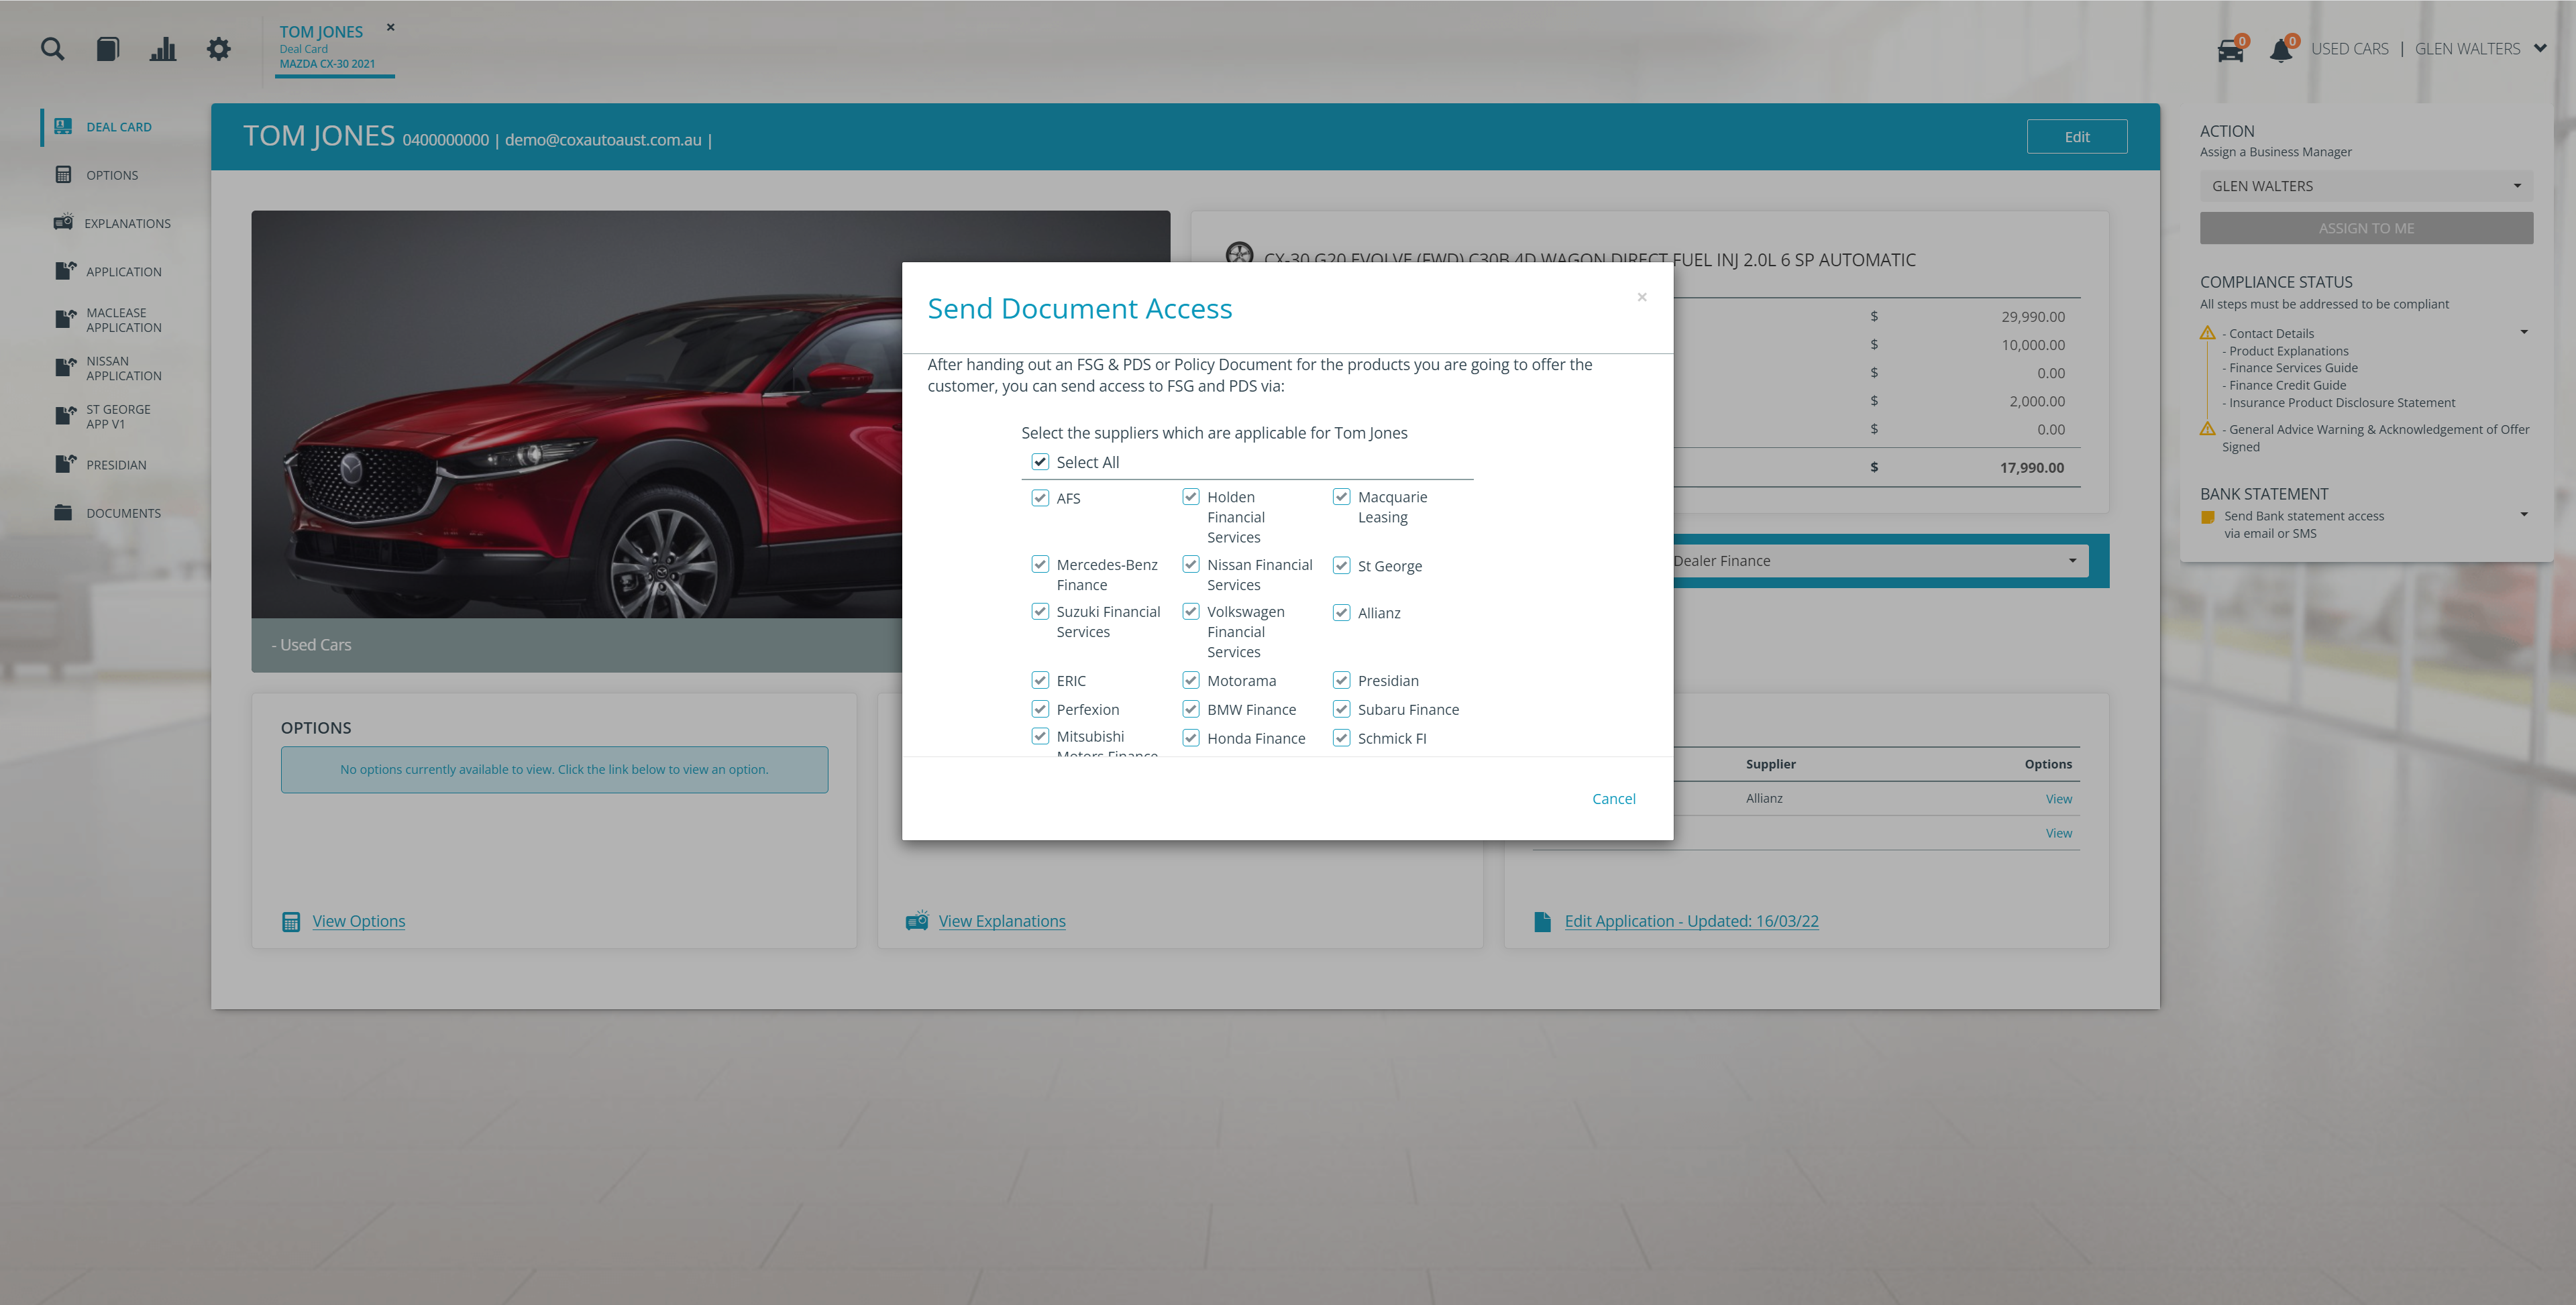Click the St George App V1 sidebar icon
Screen dimensions: 2576x1305
pos(65,415)
